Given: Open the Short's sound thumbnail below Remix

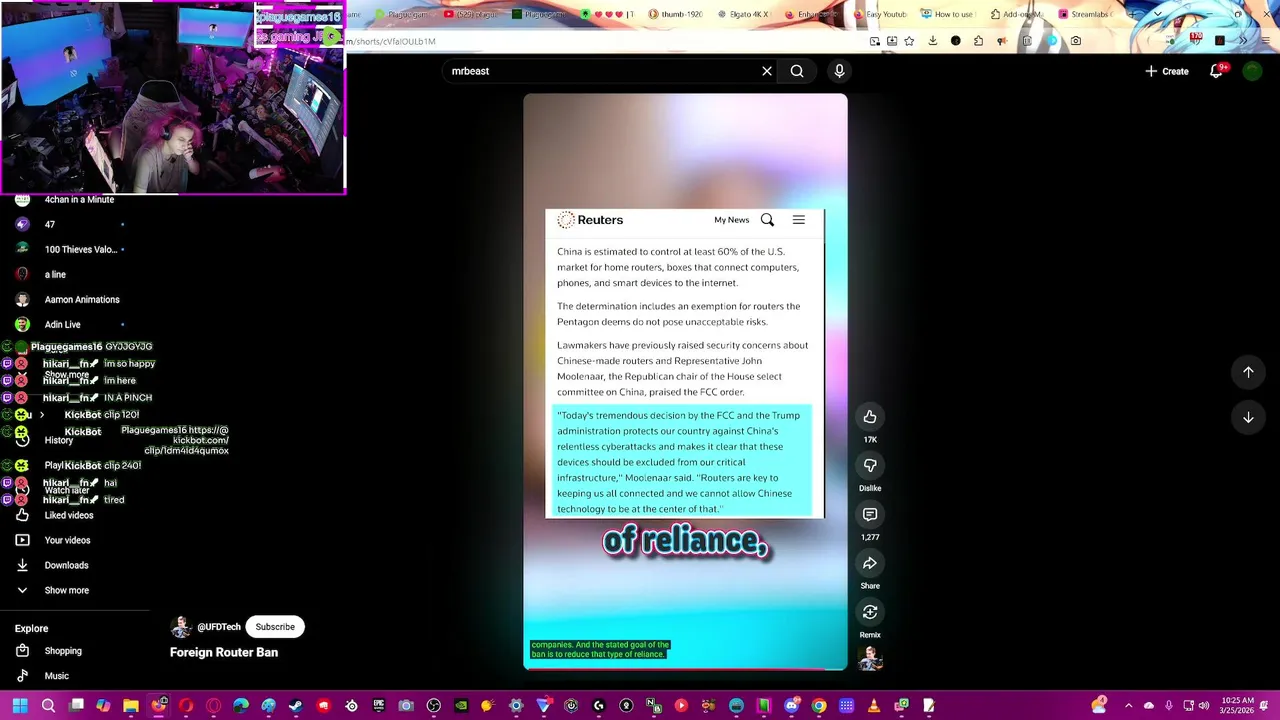Looking at the screenshot, I should click(870, 658).
